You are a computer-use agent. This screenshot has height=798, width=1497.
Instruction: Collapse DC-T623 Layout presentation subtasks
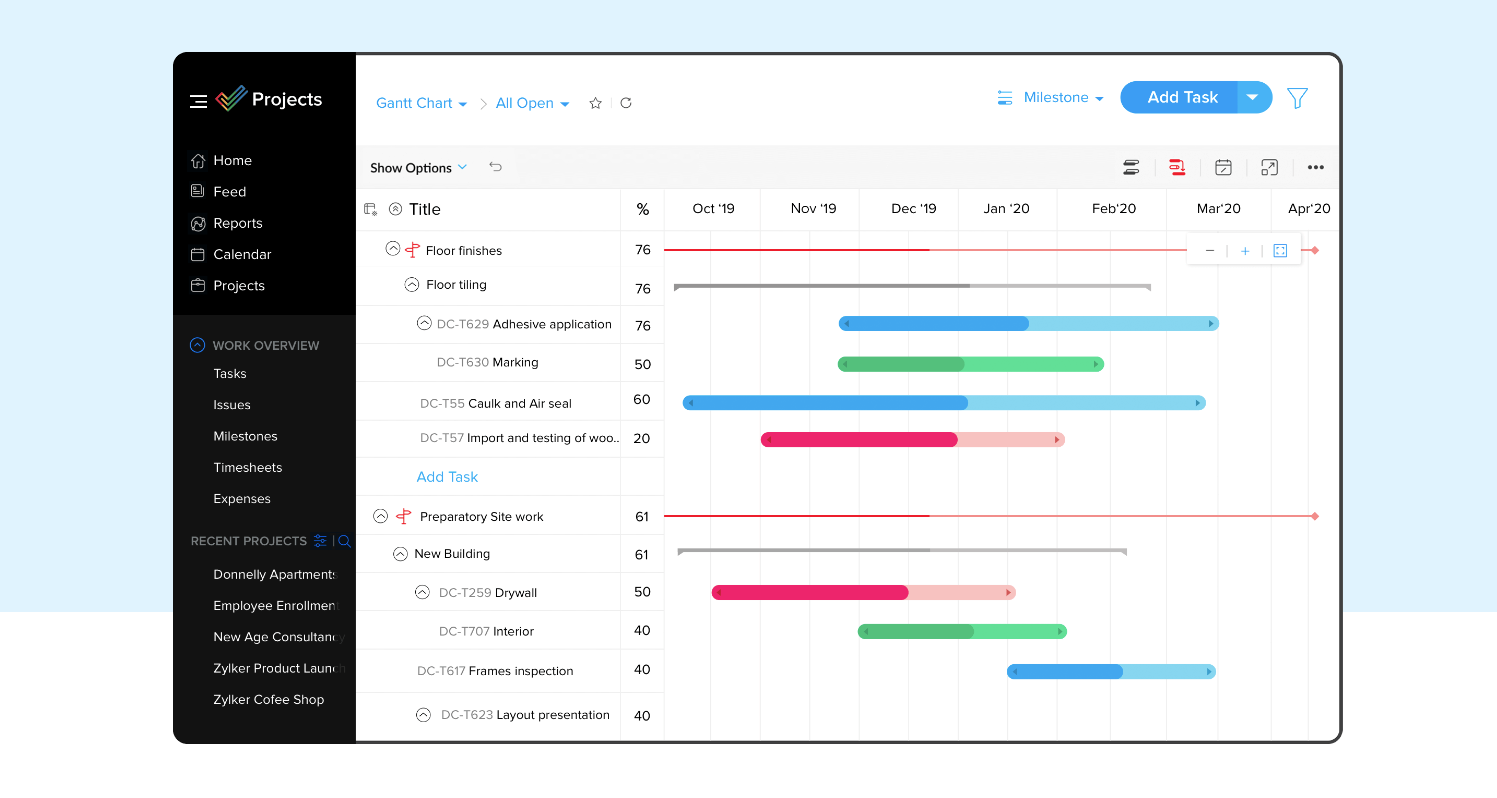(x=423, y=714)
